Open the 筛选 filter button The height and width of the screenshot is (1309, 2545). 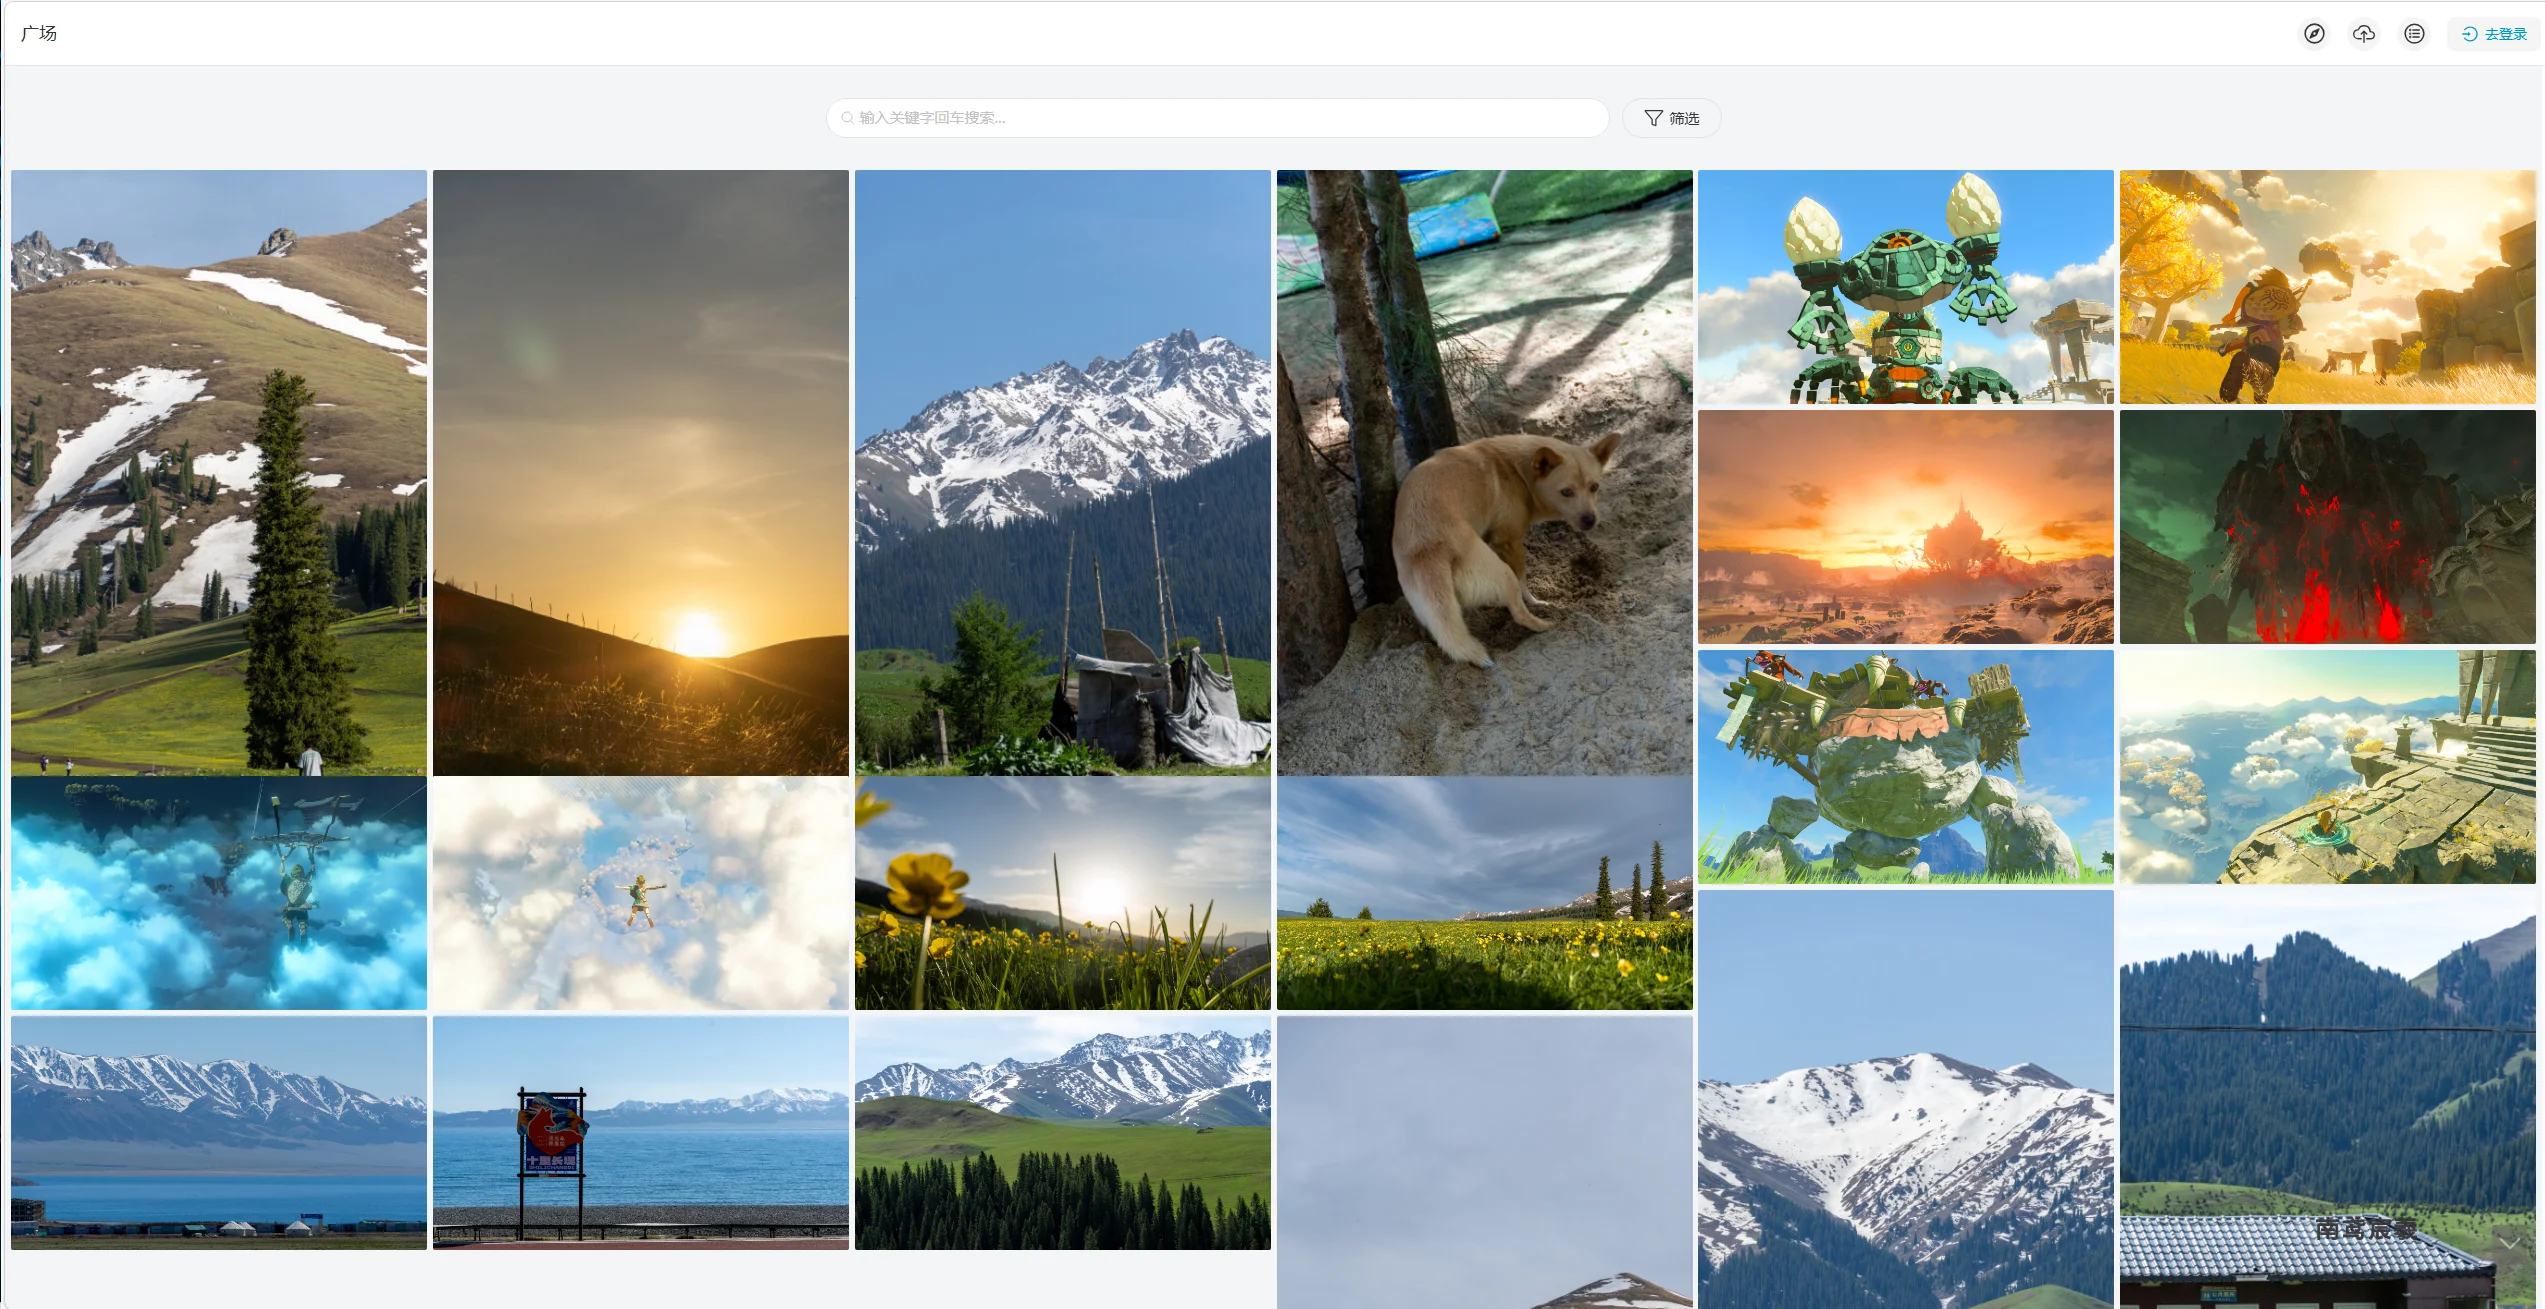click(x=1671, y=118)
